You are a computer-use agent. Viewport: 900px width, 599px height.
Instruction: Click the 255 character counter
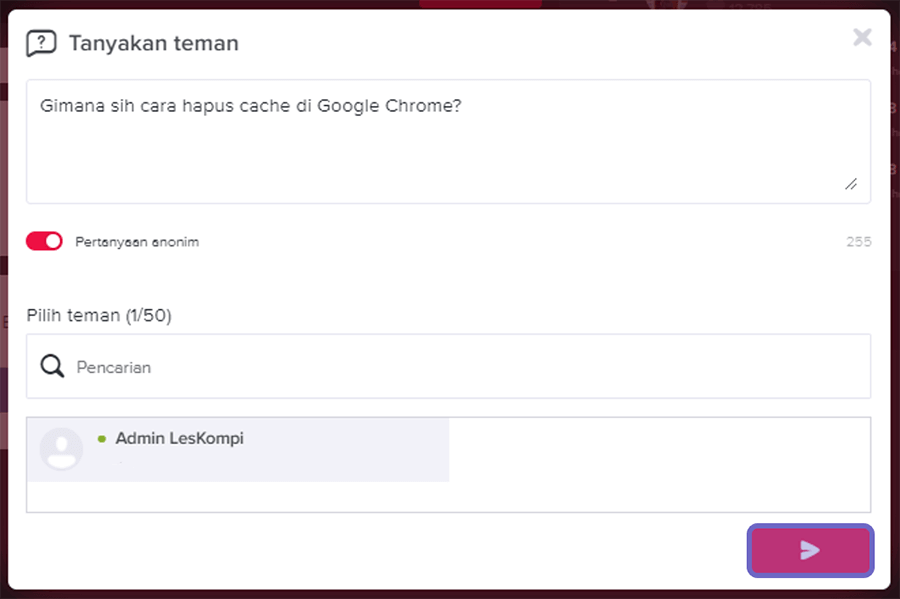[x=859, y=242]
